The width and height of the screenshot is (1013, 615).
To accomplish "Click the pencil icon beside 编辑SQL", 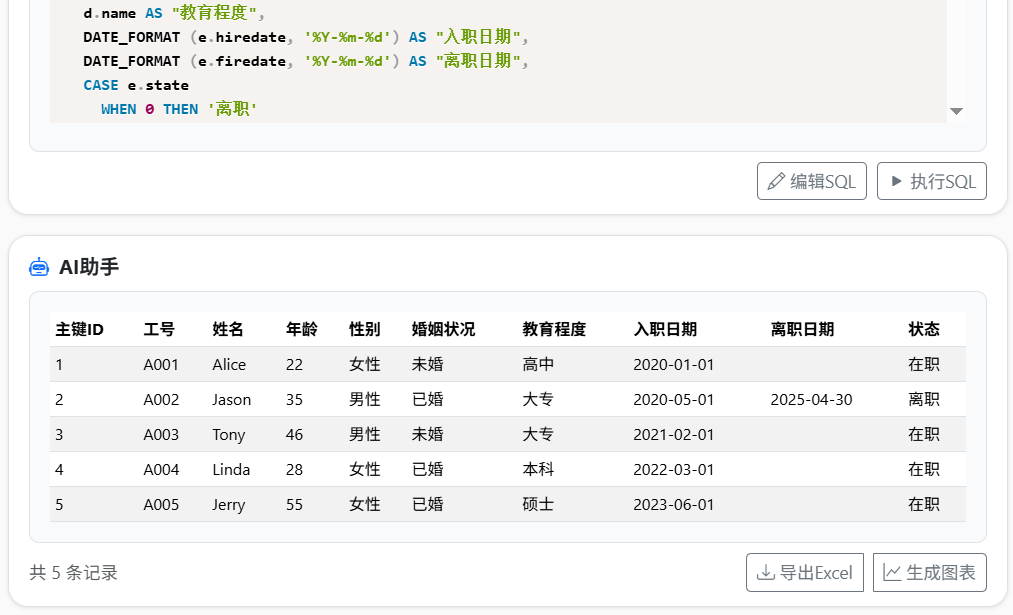I will click(777, 181).
